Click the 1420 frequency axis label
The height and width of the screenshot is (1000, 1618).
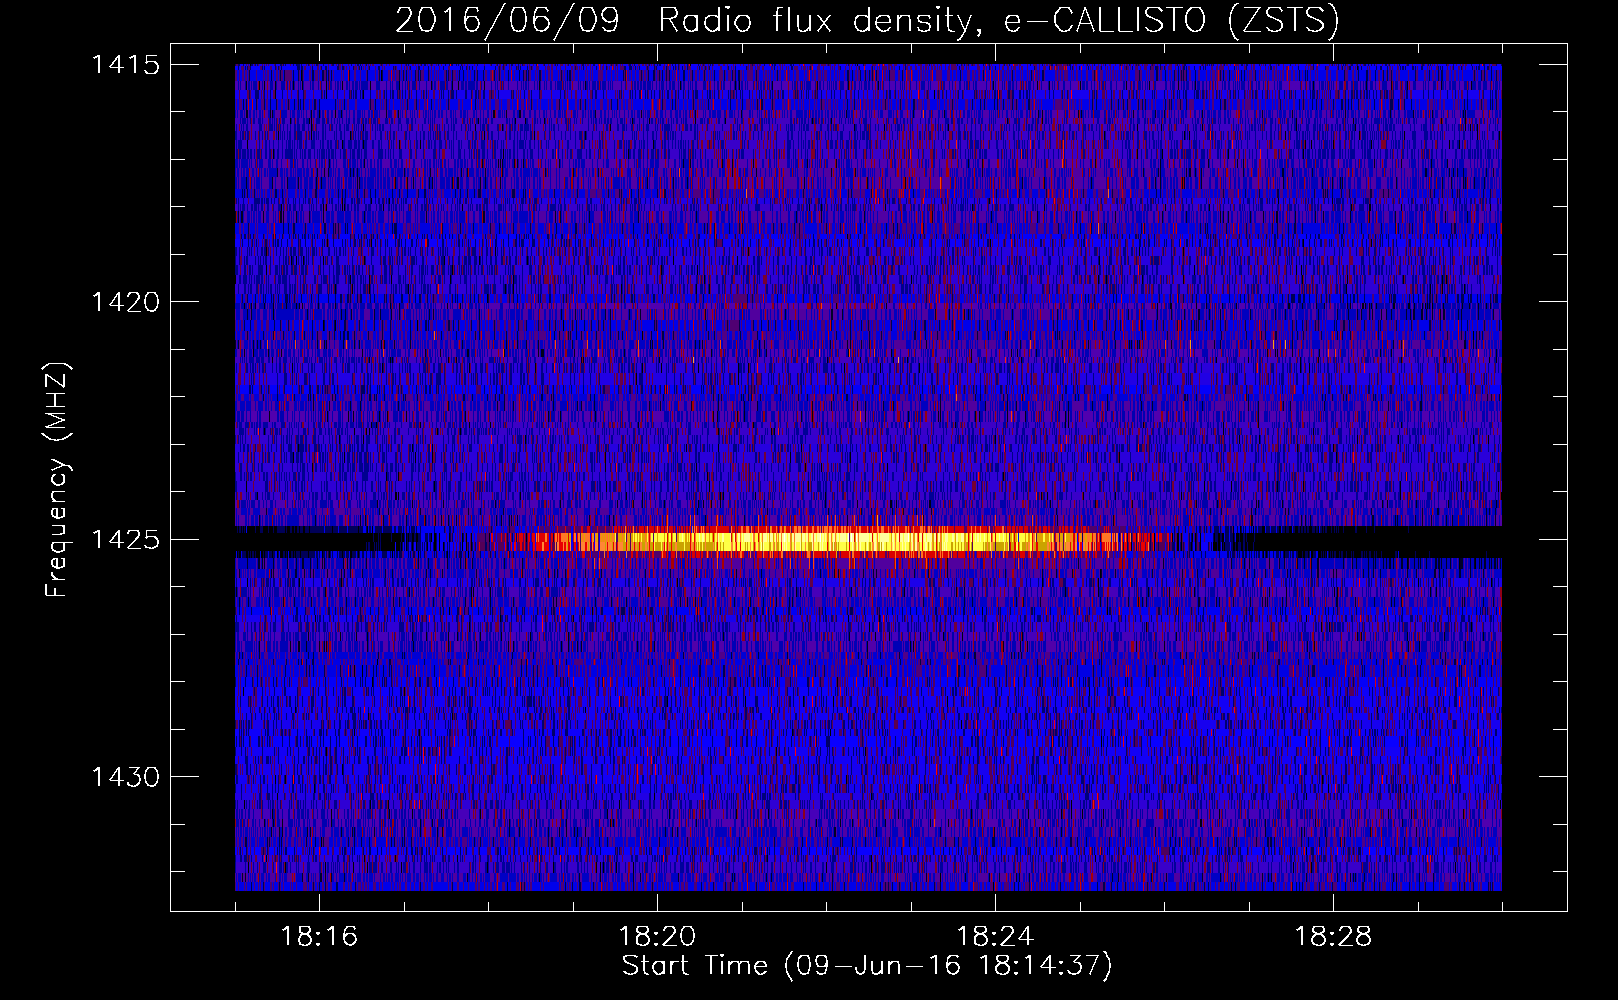(x=125, y=302)
